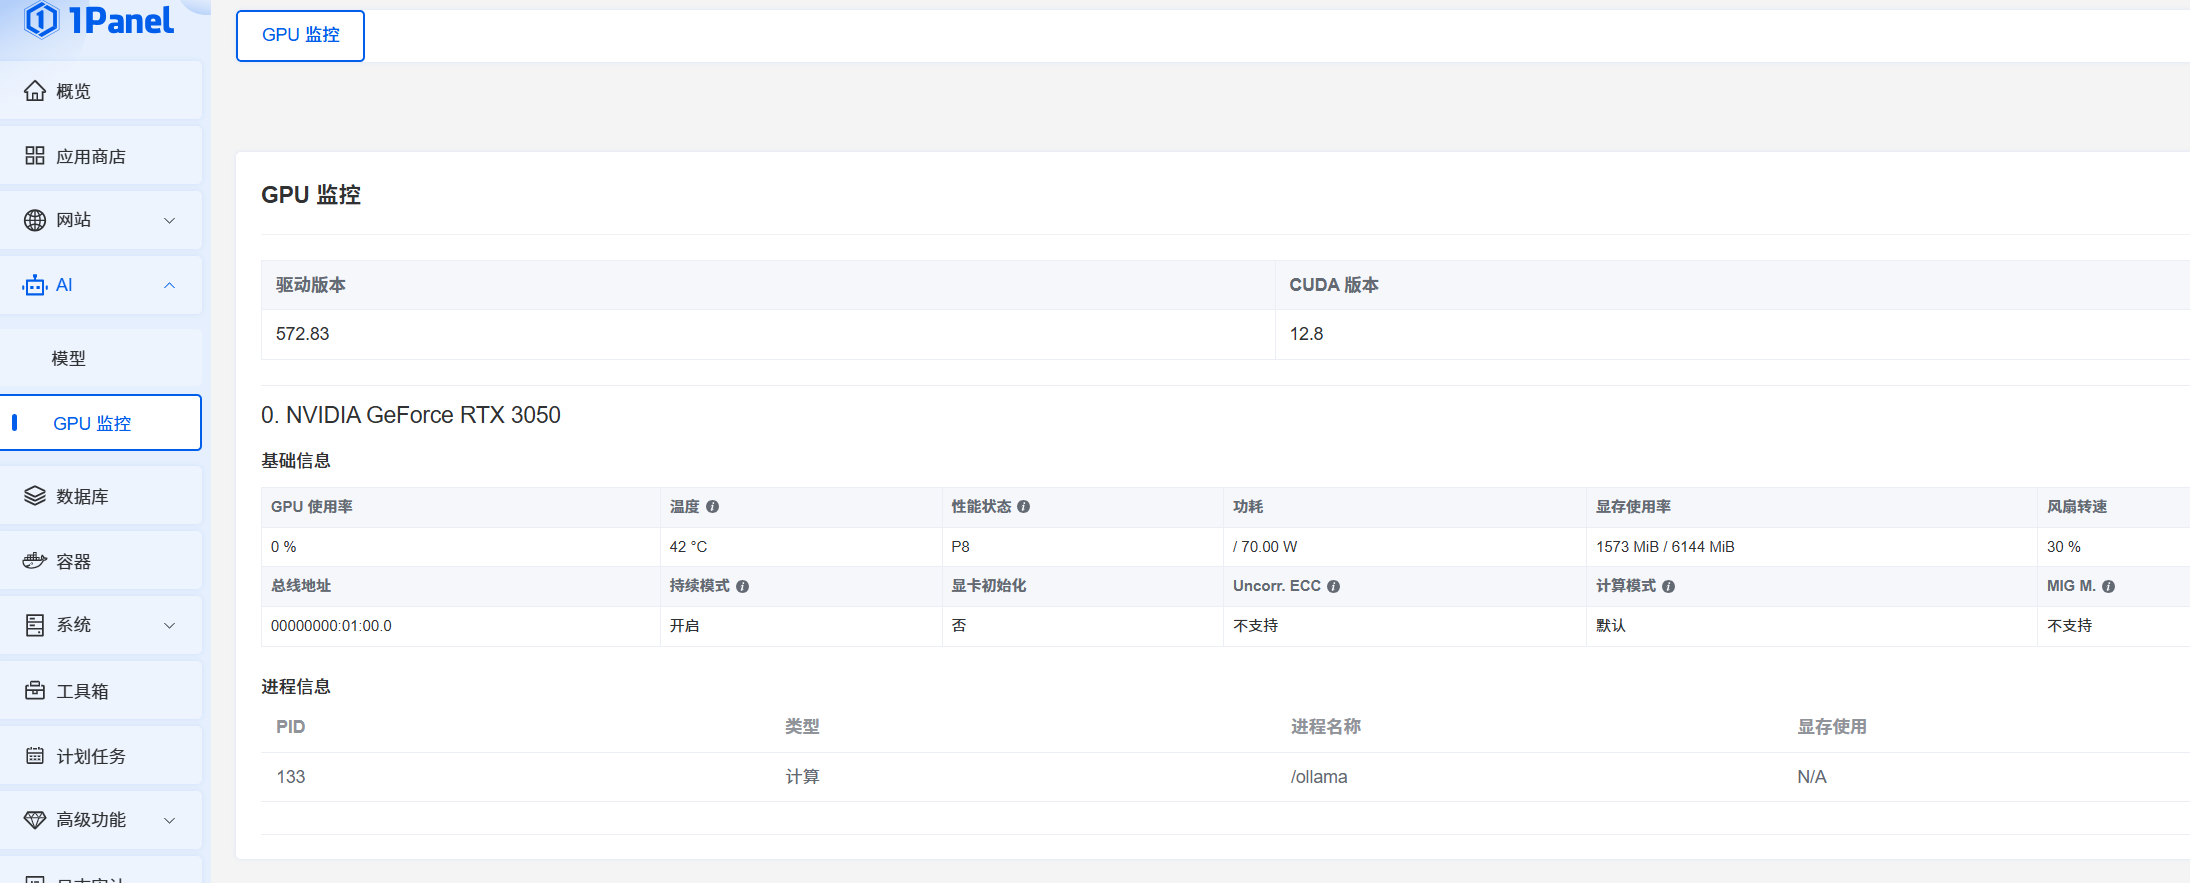Click the 持续模式 value 开启
Image resolution: width=2190 pixels, height=883 pixels.
click(684, 626)
